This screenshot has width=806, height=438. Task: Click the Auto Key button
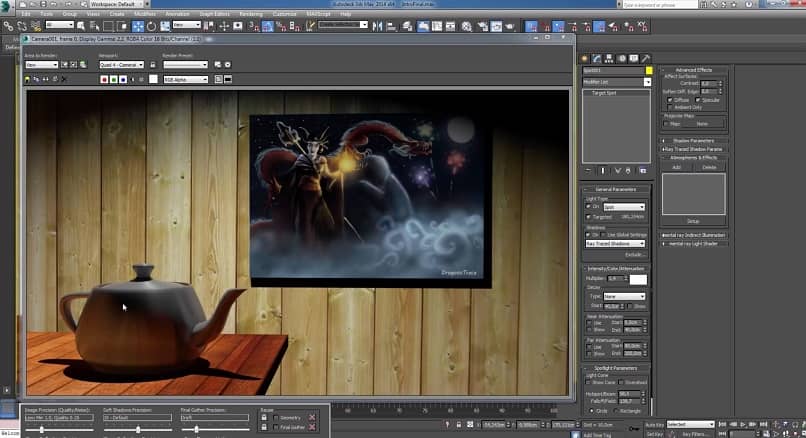pyautogui.click(x=654, y=425)
